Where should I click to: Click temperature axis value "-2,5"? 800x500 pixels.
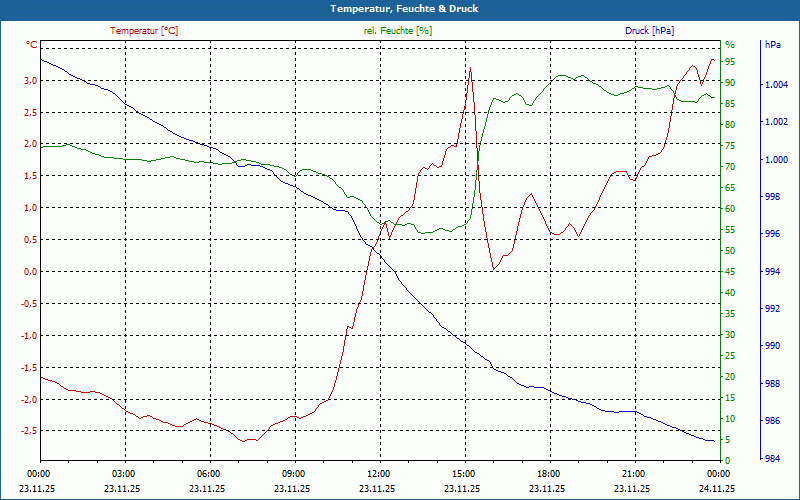pos(29,431)
